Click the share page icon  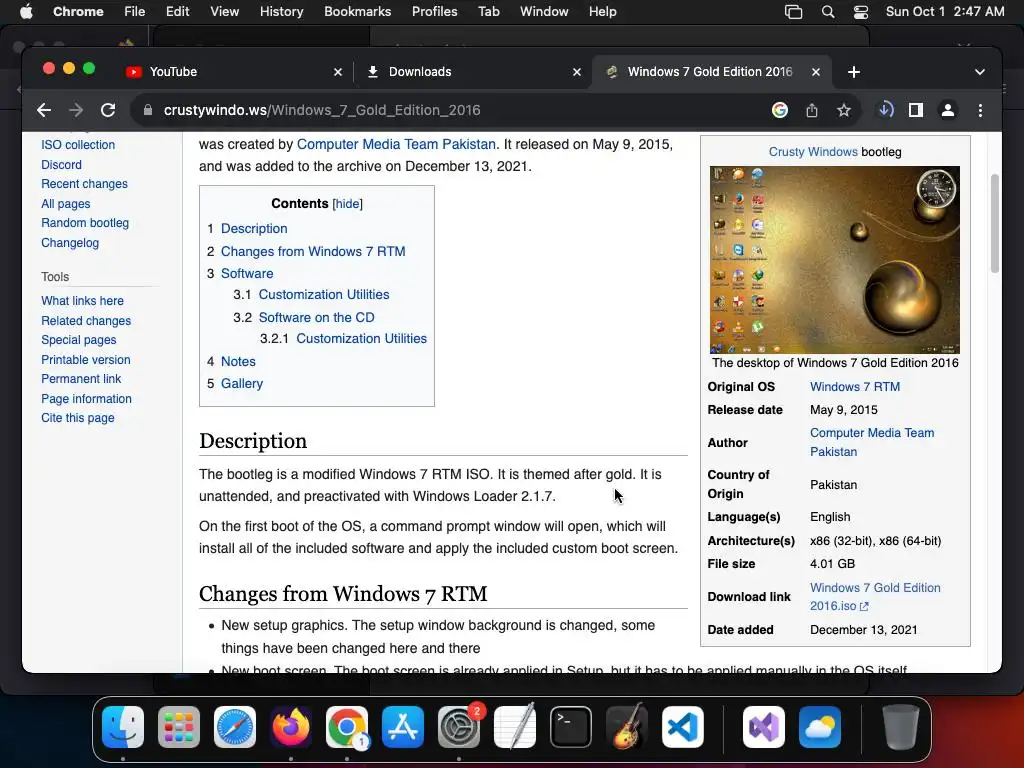tap(812, 110)
